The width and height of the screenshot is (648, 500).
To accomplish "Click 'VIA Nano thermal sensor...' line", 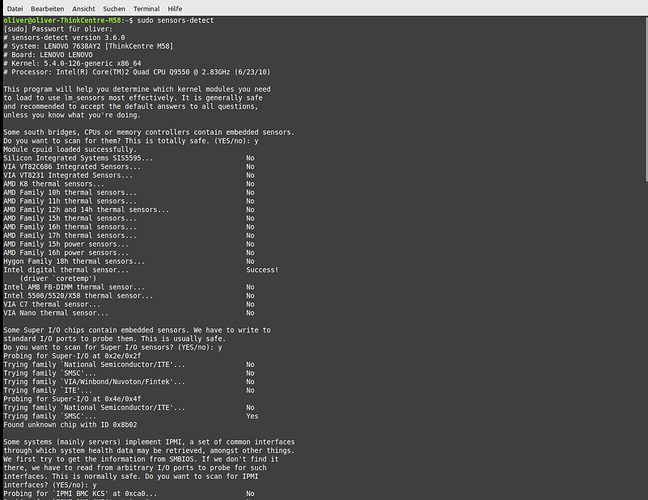I will pyautogui.click(x=56, y=313).
